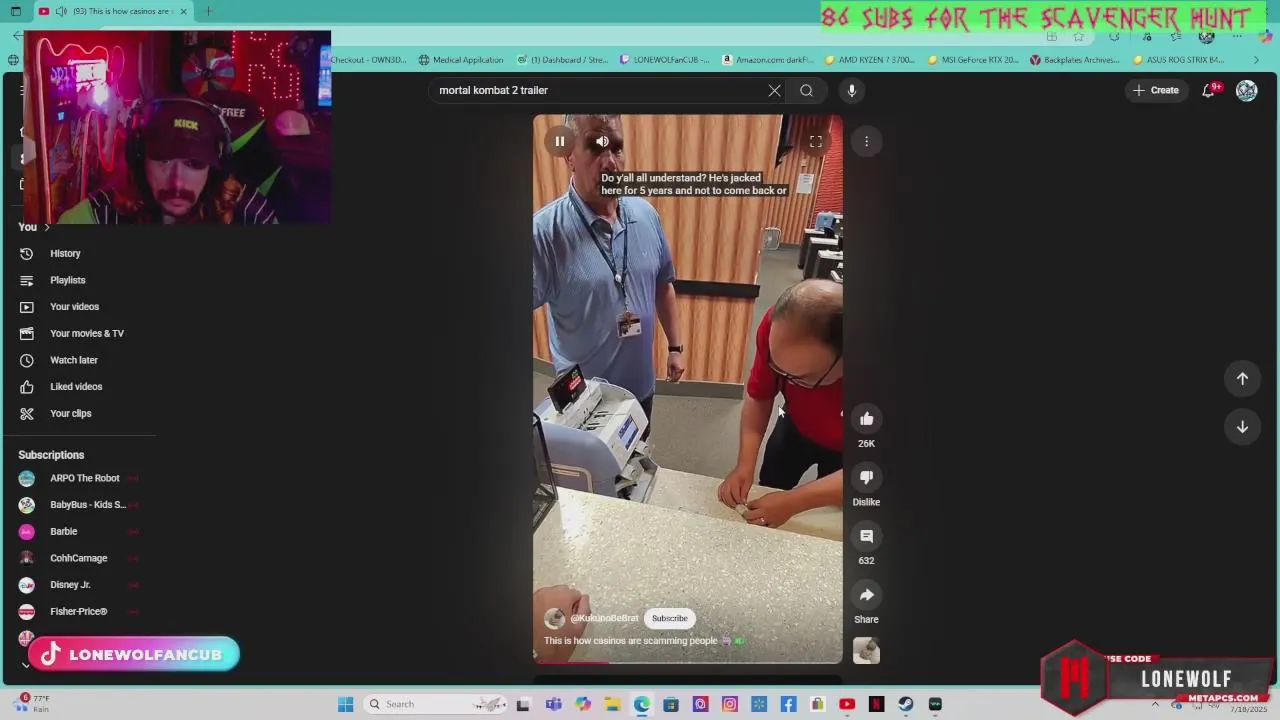
Task: Subscribe to @KukunoBeBrat channel
Action: click(670, 618)
